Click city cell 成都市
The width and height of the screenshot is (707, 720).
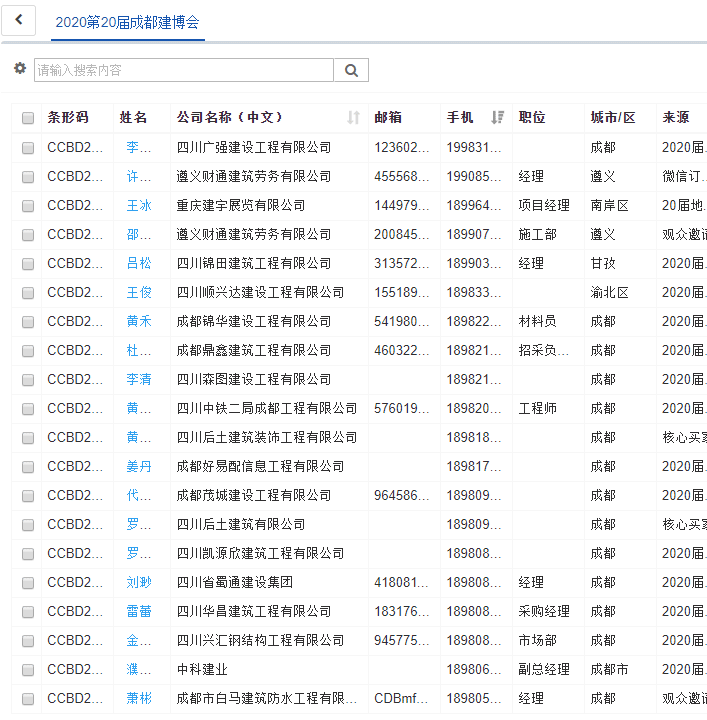(x=609, y=669)
